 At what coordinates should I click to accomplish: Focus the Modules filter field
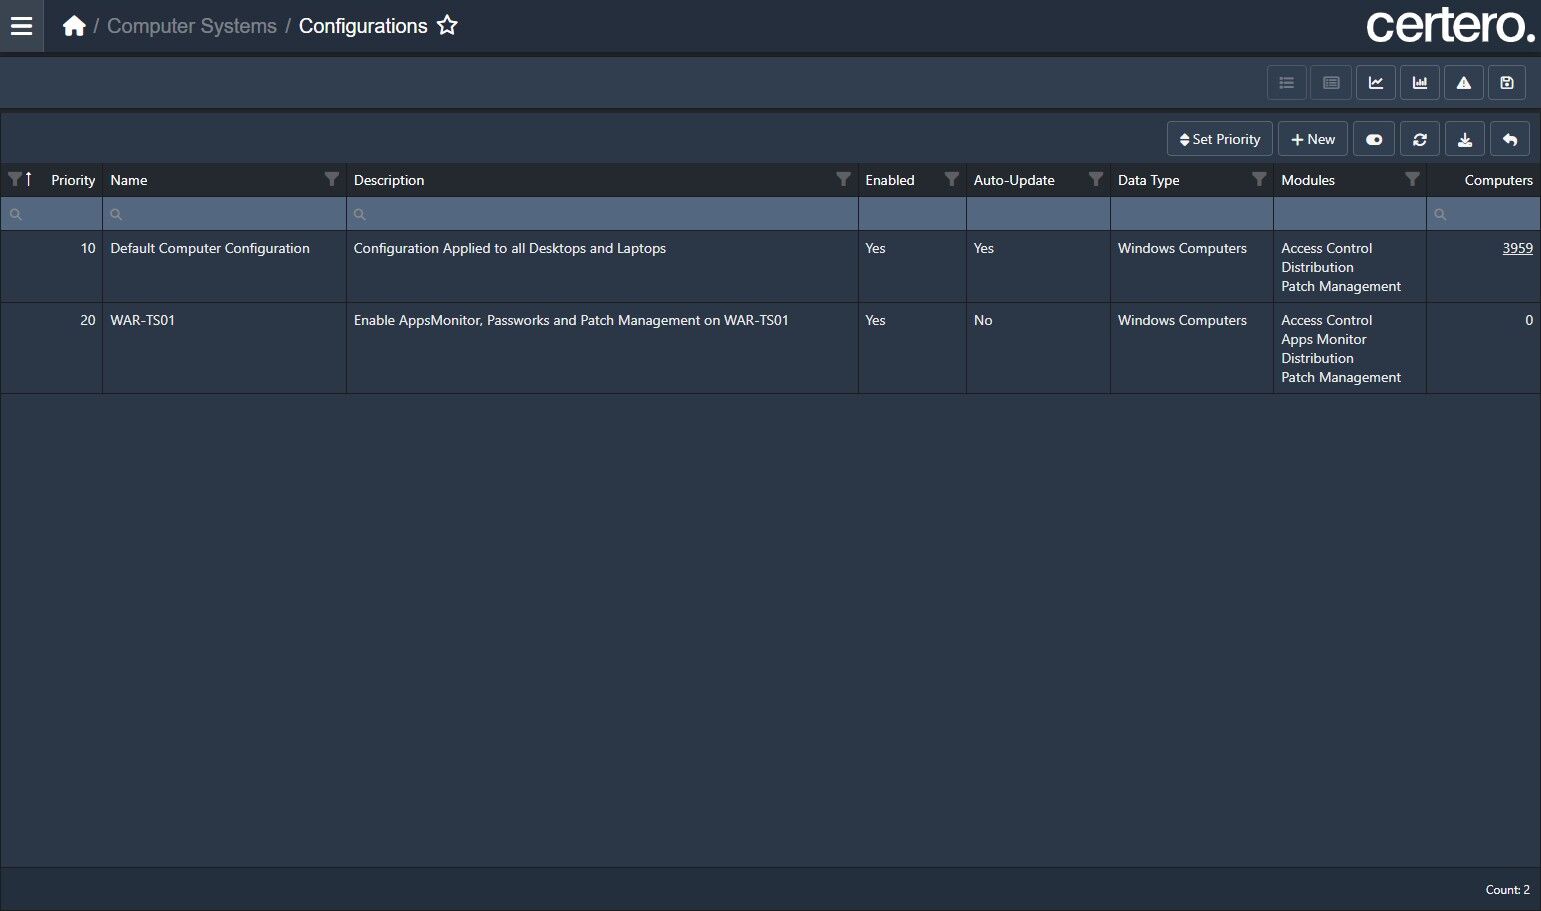coord(1350,214)
